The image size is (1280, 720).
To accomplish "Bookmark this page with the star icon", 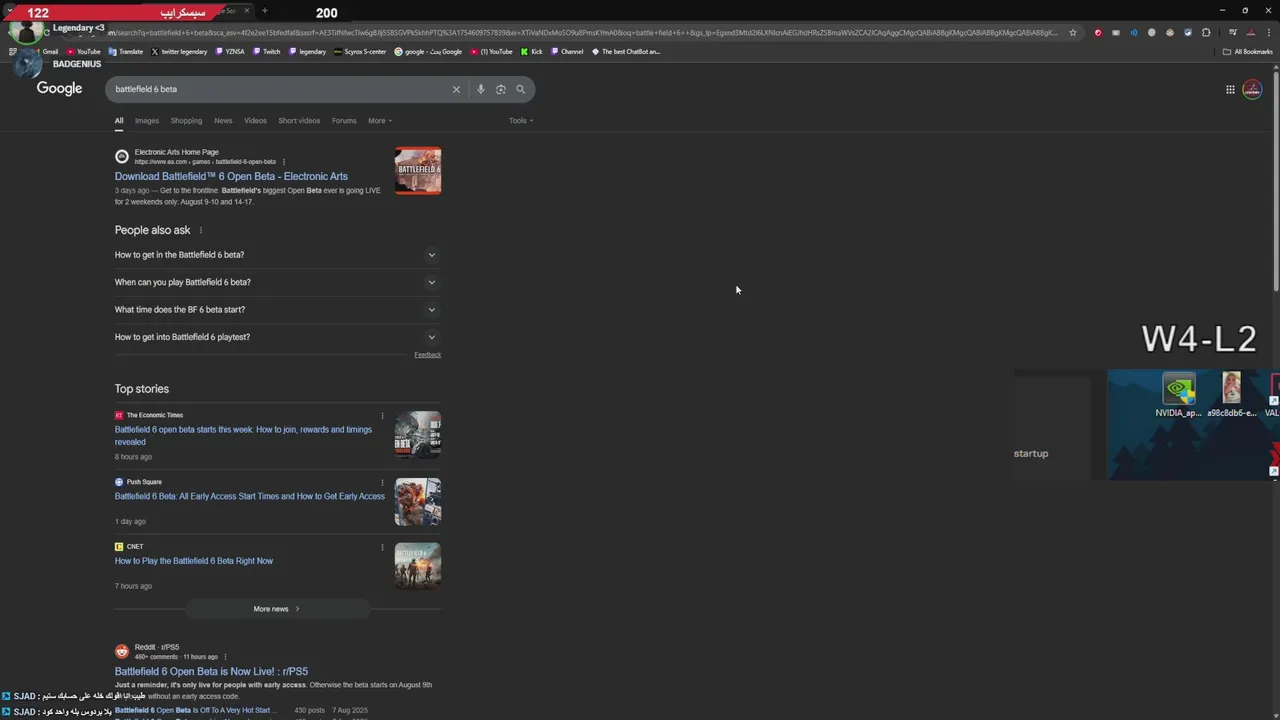I will click(x=1073, y=32).
